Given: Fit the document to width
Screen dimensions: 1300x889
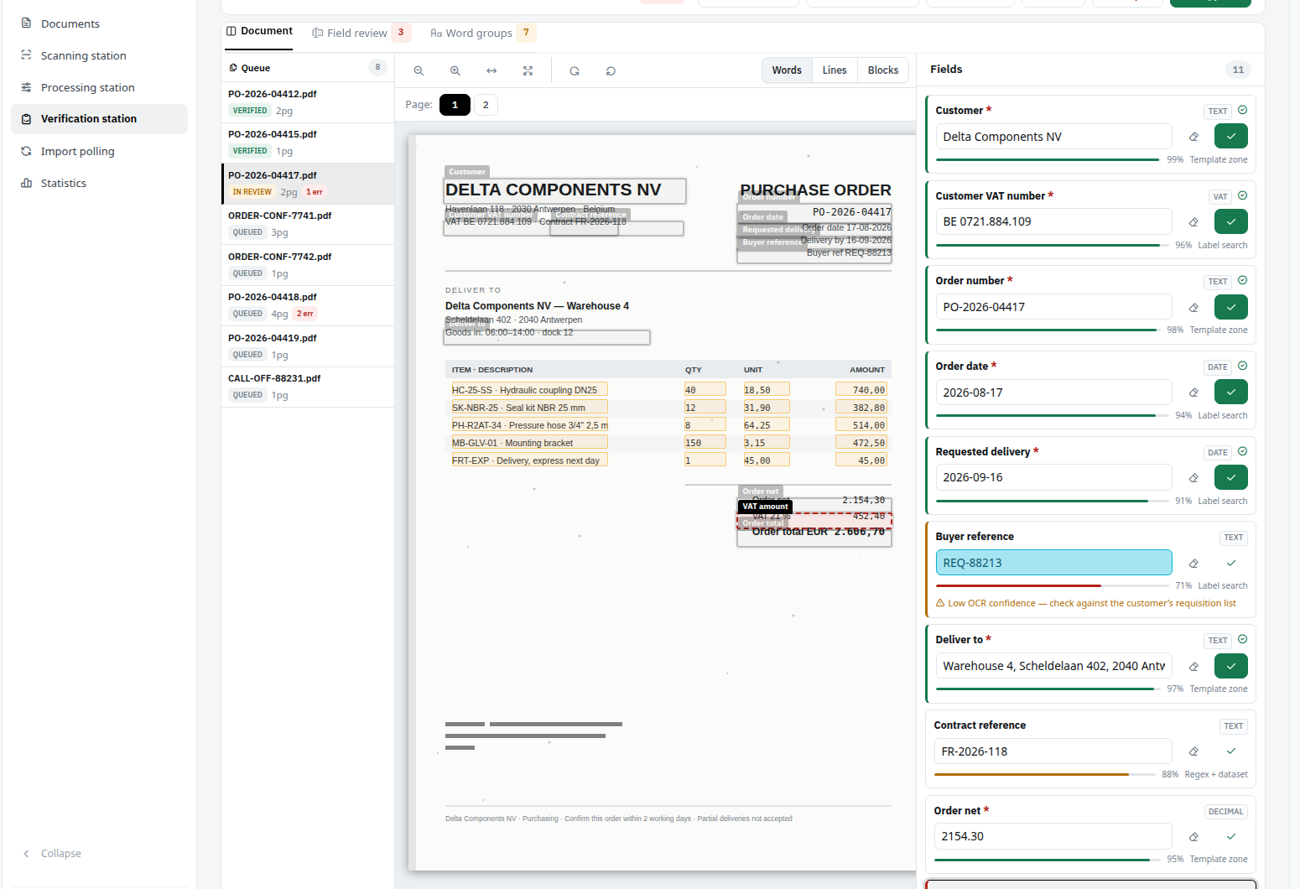Looking at the screenshot, I should pos(491,71).
